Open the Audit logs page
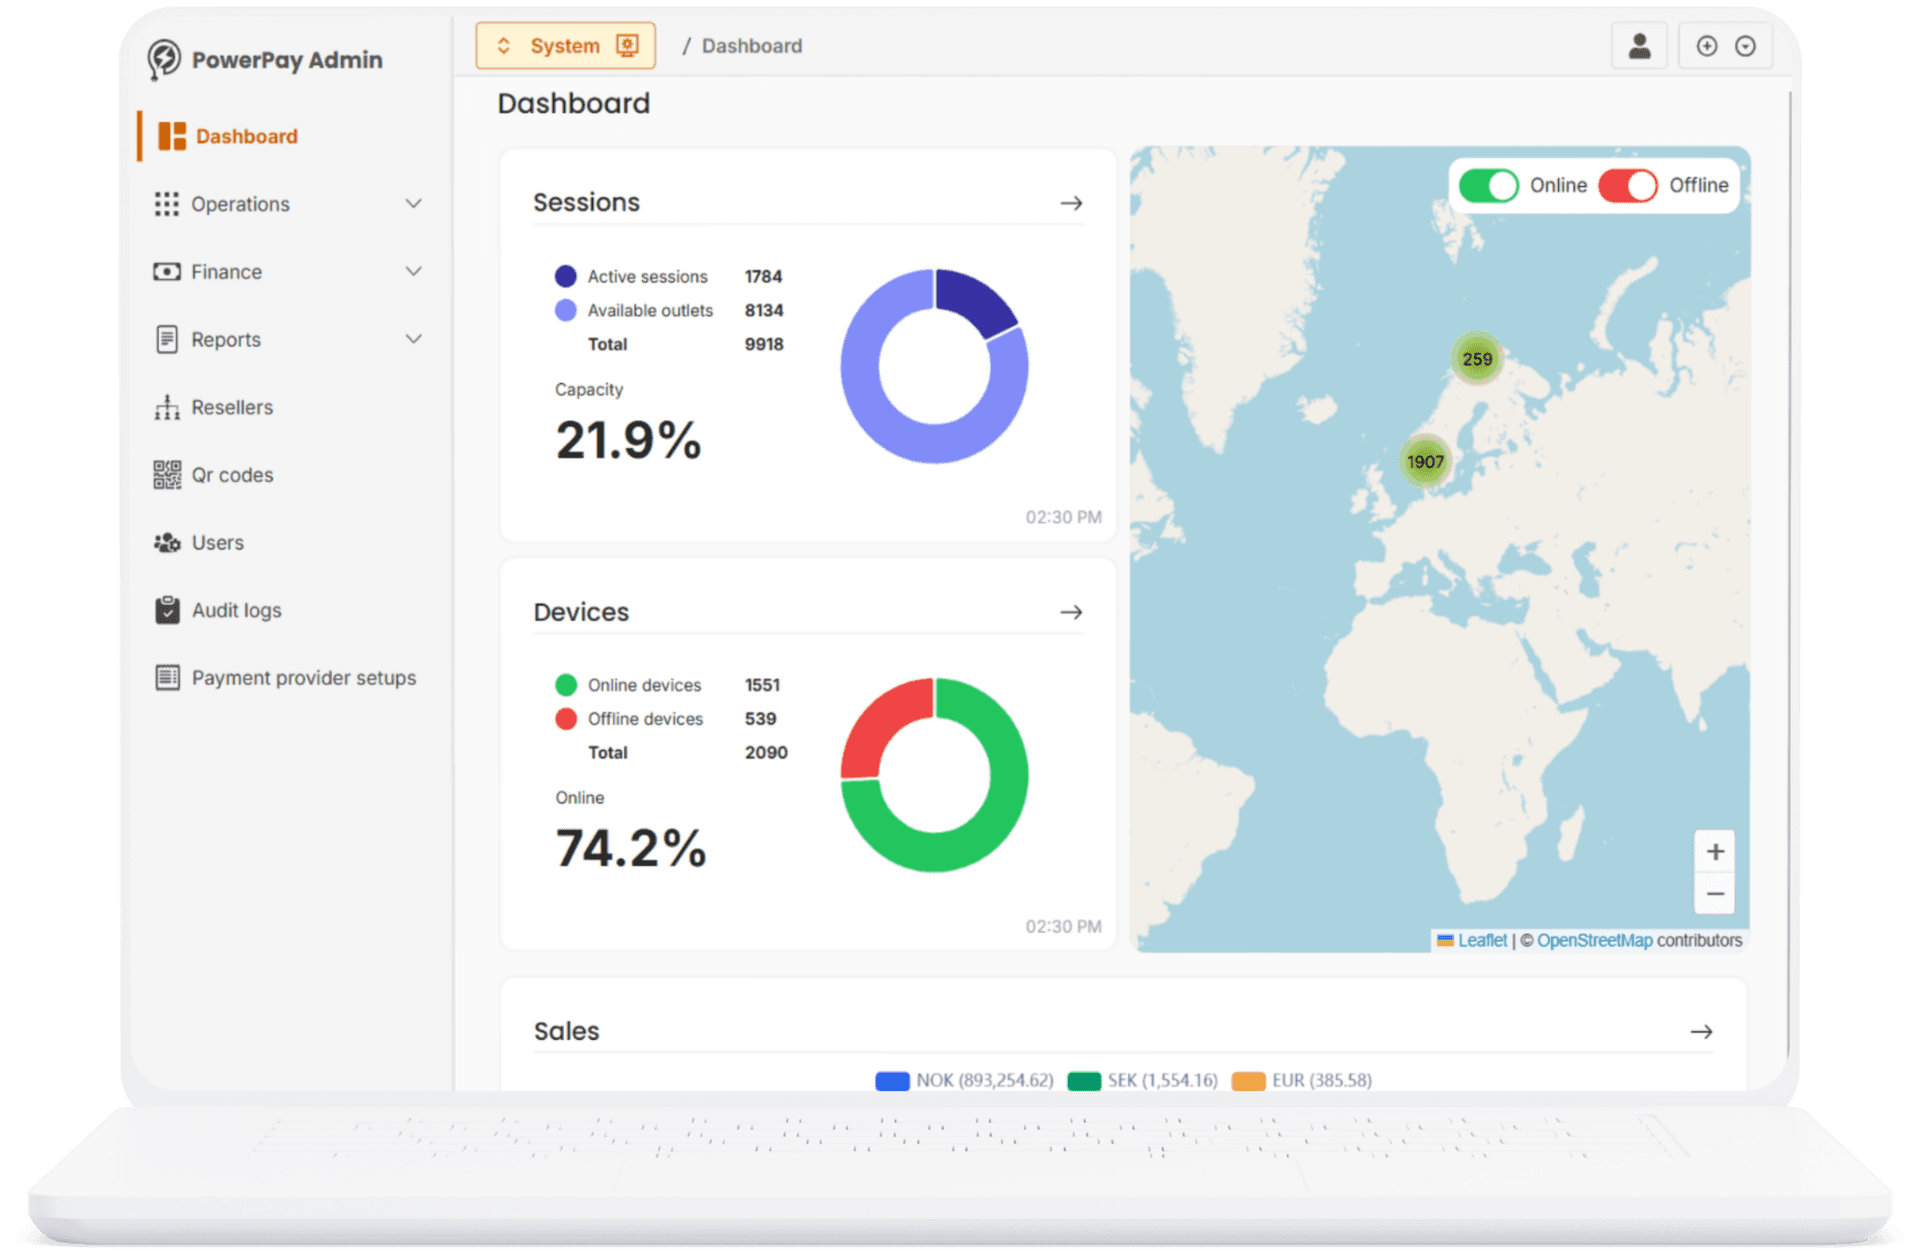This screenshot has height=1251, width=1920. point(236,610)
